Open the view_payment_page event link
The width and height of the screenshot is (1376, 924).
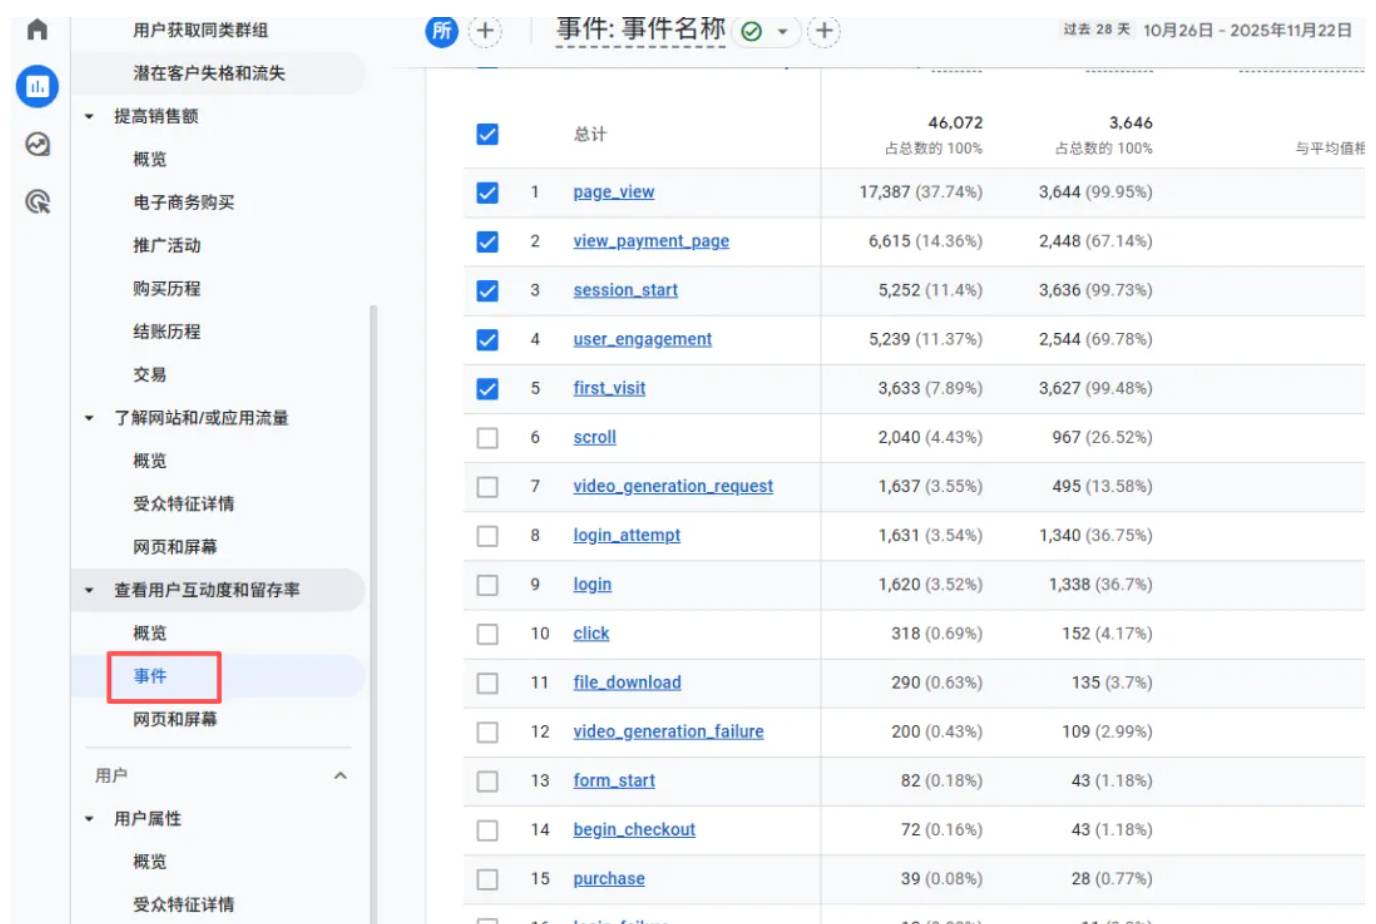click(651, 241)
